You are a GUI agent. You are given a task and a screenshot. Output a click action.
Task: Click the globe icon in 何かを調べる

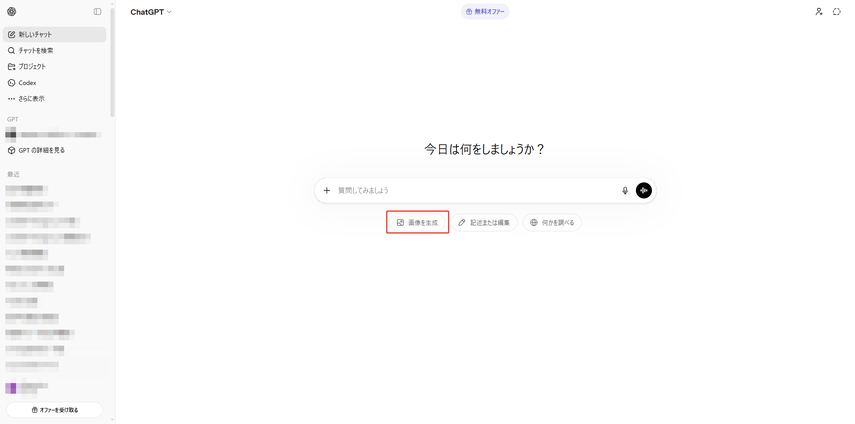click(534, 222)
